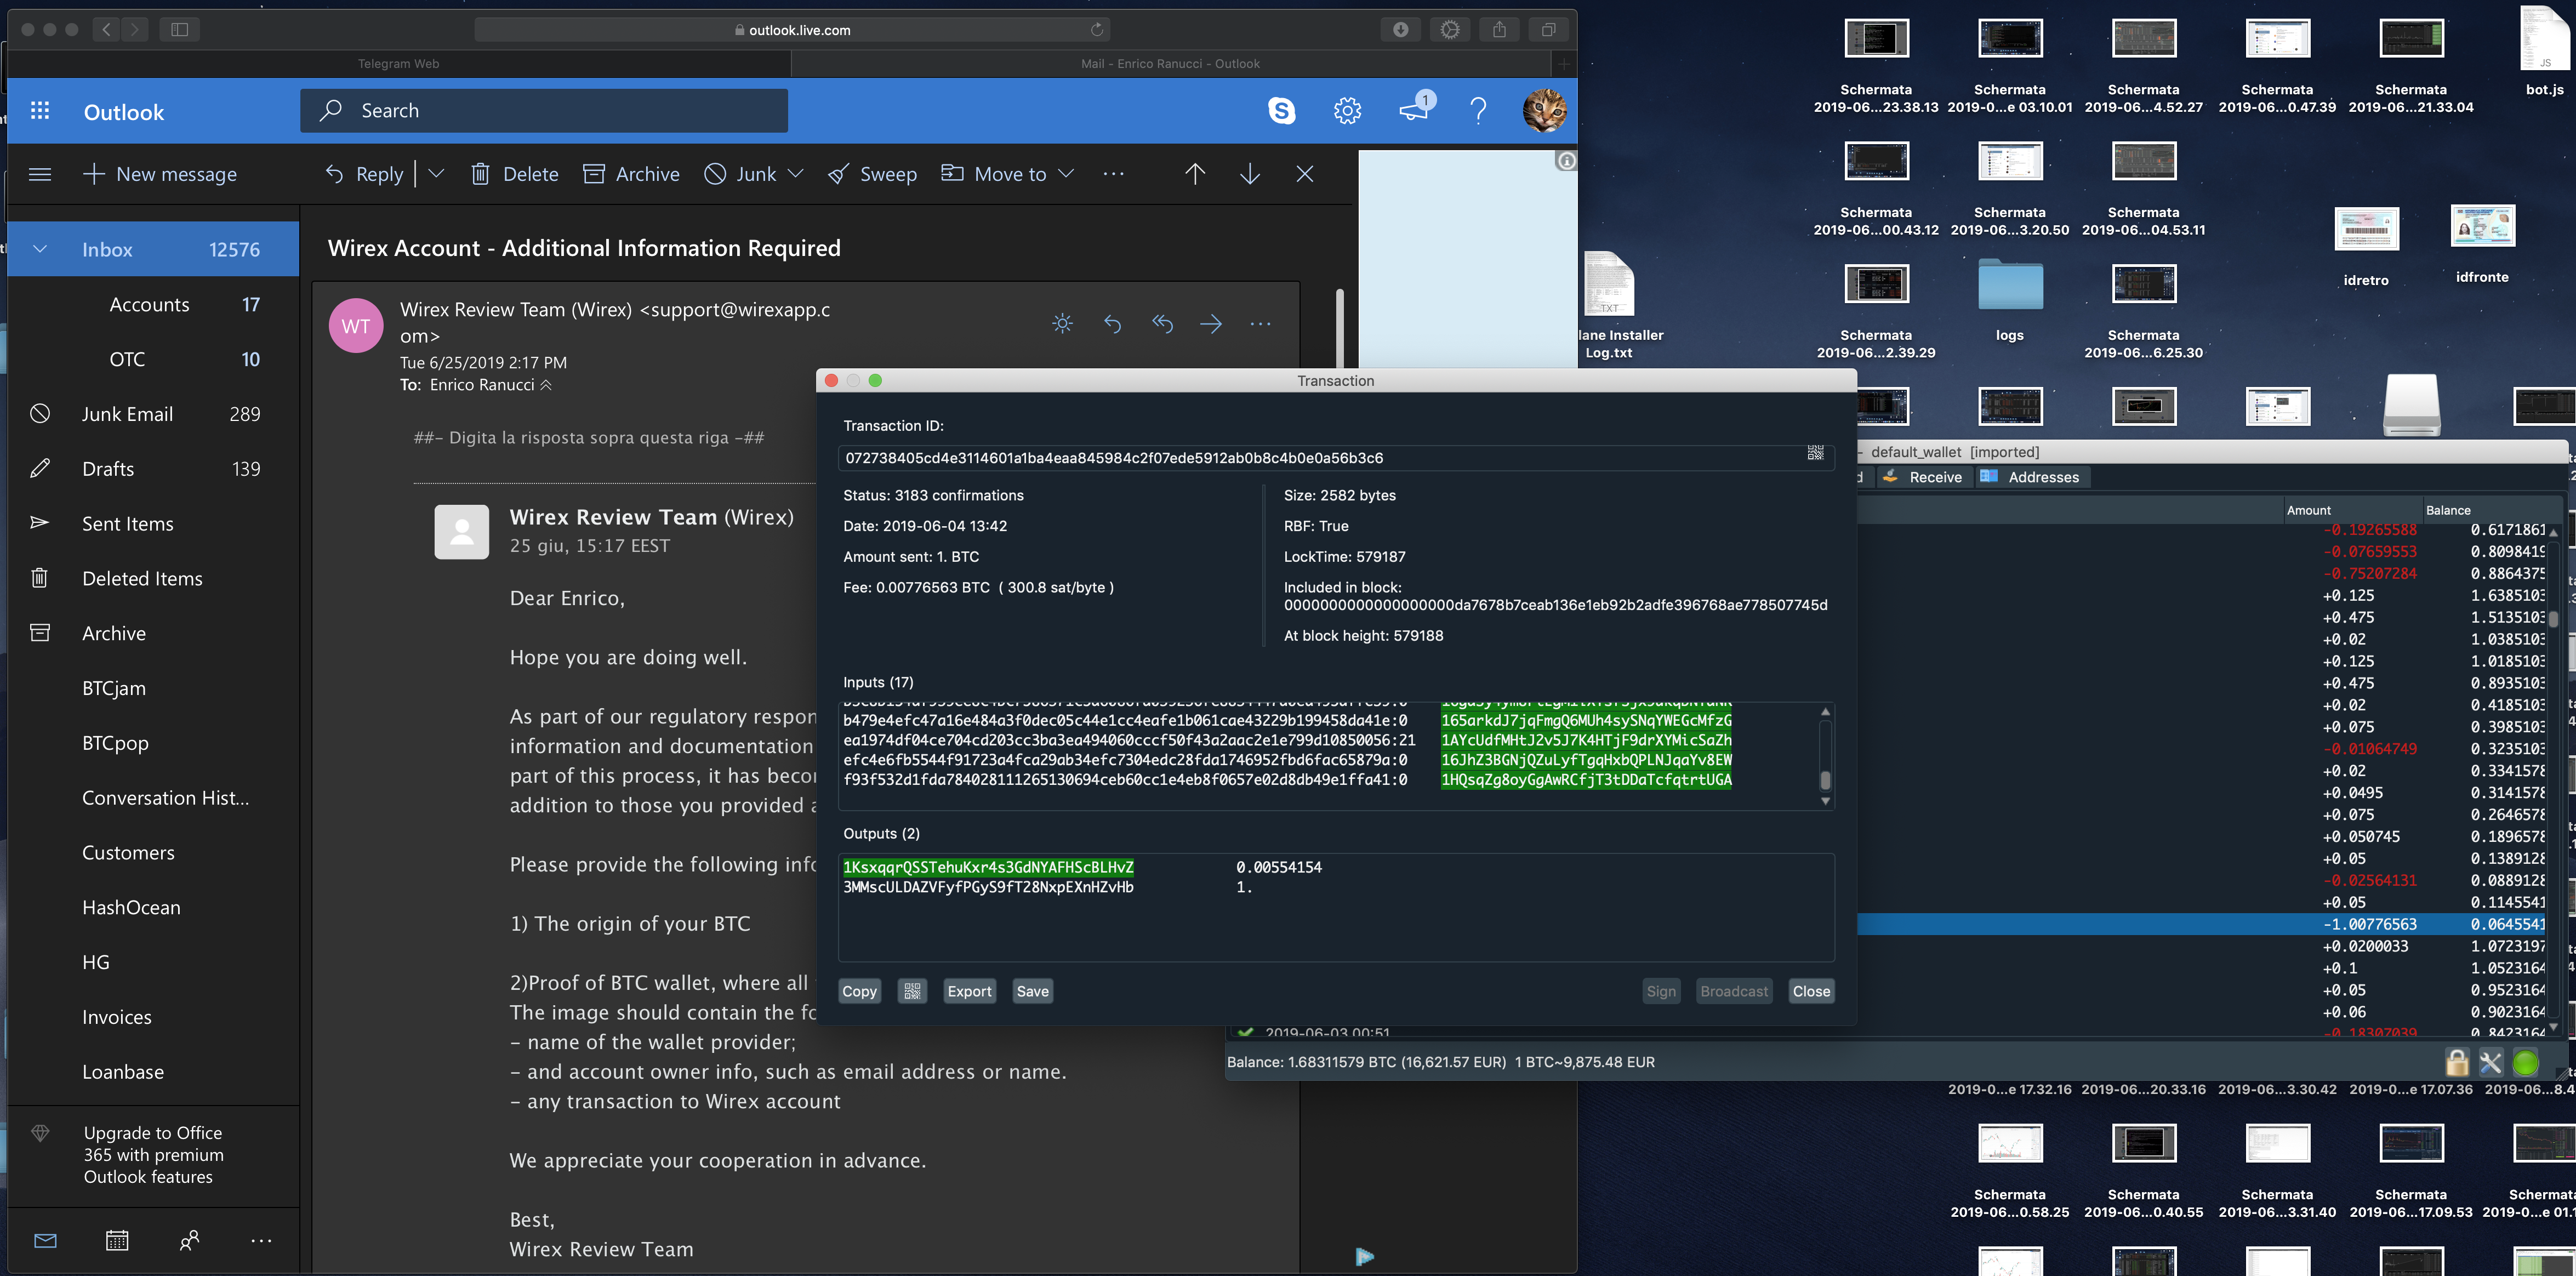This screenshot has width=2576, height=1276.
Task: Switch to Mail - Enrico Ranucci tab
Action: 1170,64
